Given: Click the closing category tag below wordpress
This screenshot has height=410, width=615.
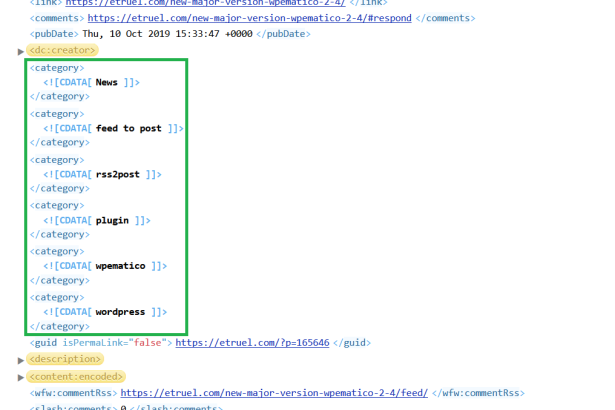Looking at the screenshot, I should (60, 326).
